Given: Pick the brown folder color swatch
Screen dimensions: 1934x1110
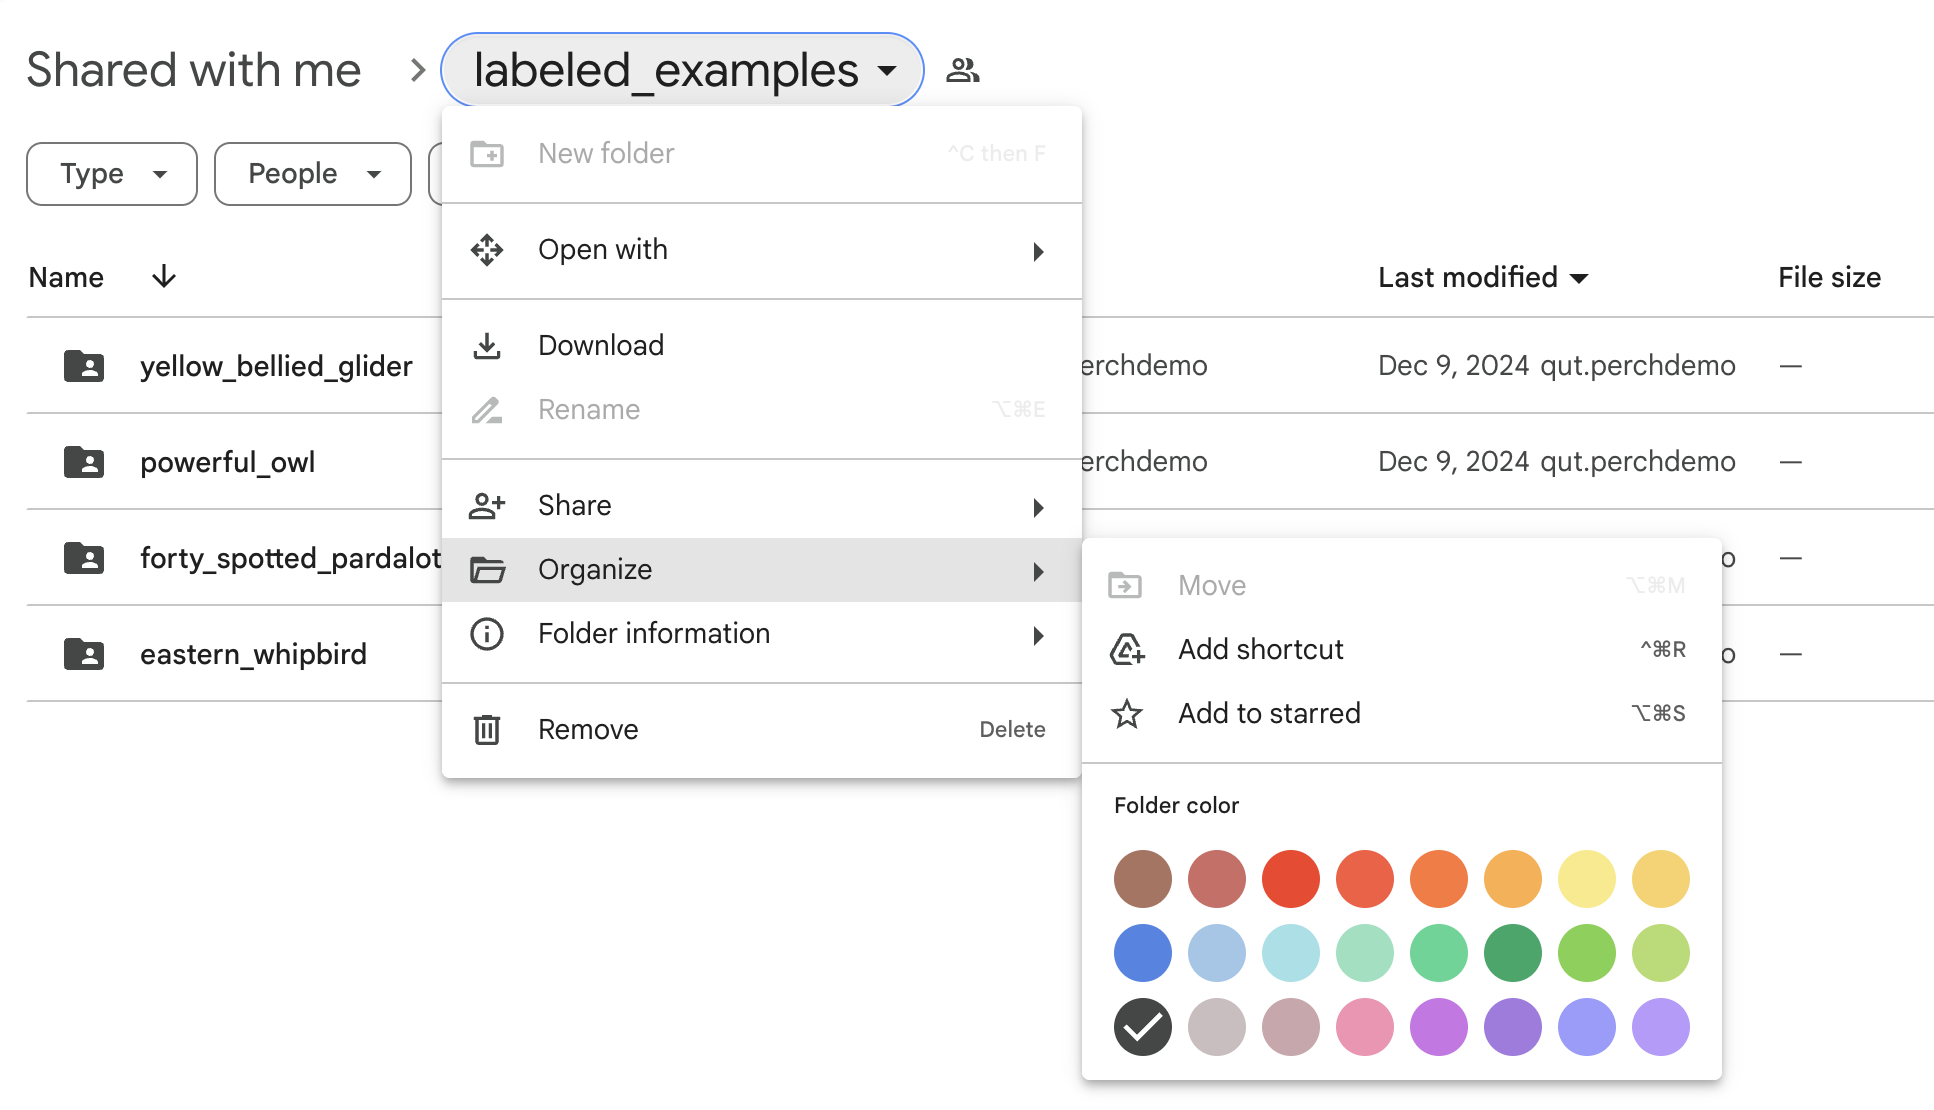Looking at the screenshot, I should (x=1143, y=879).
